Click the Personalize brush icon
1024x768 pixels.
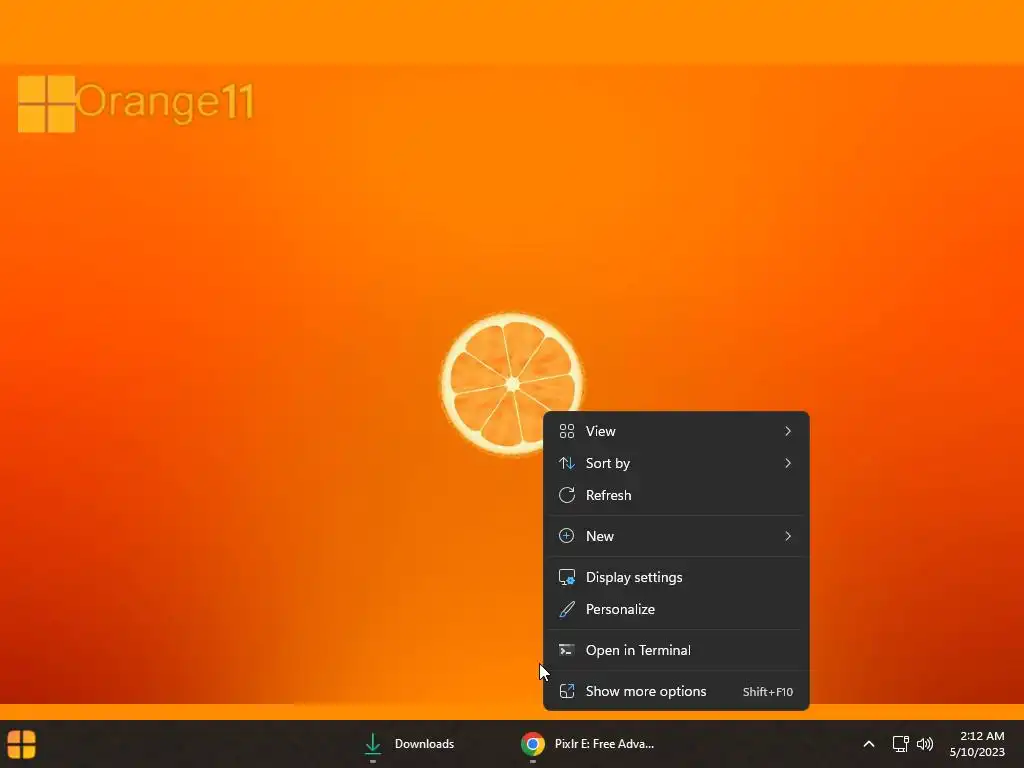[567, 609]
